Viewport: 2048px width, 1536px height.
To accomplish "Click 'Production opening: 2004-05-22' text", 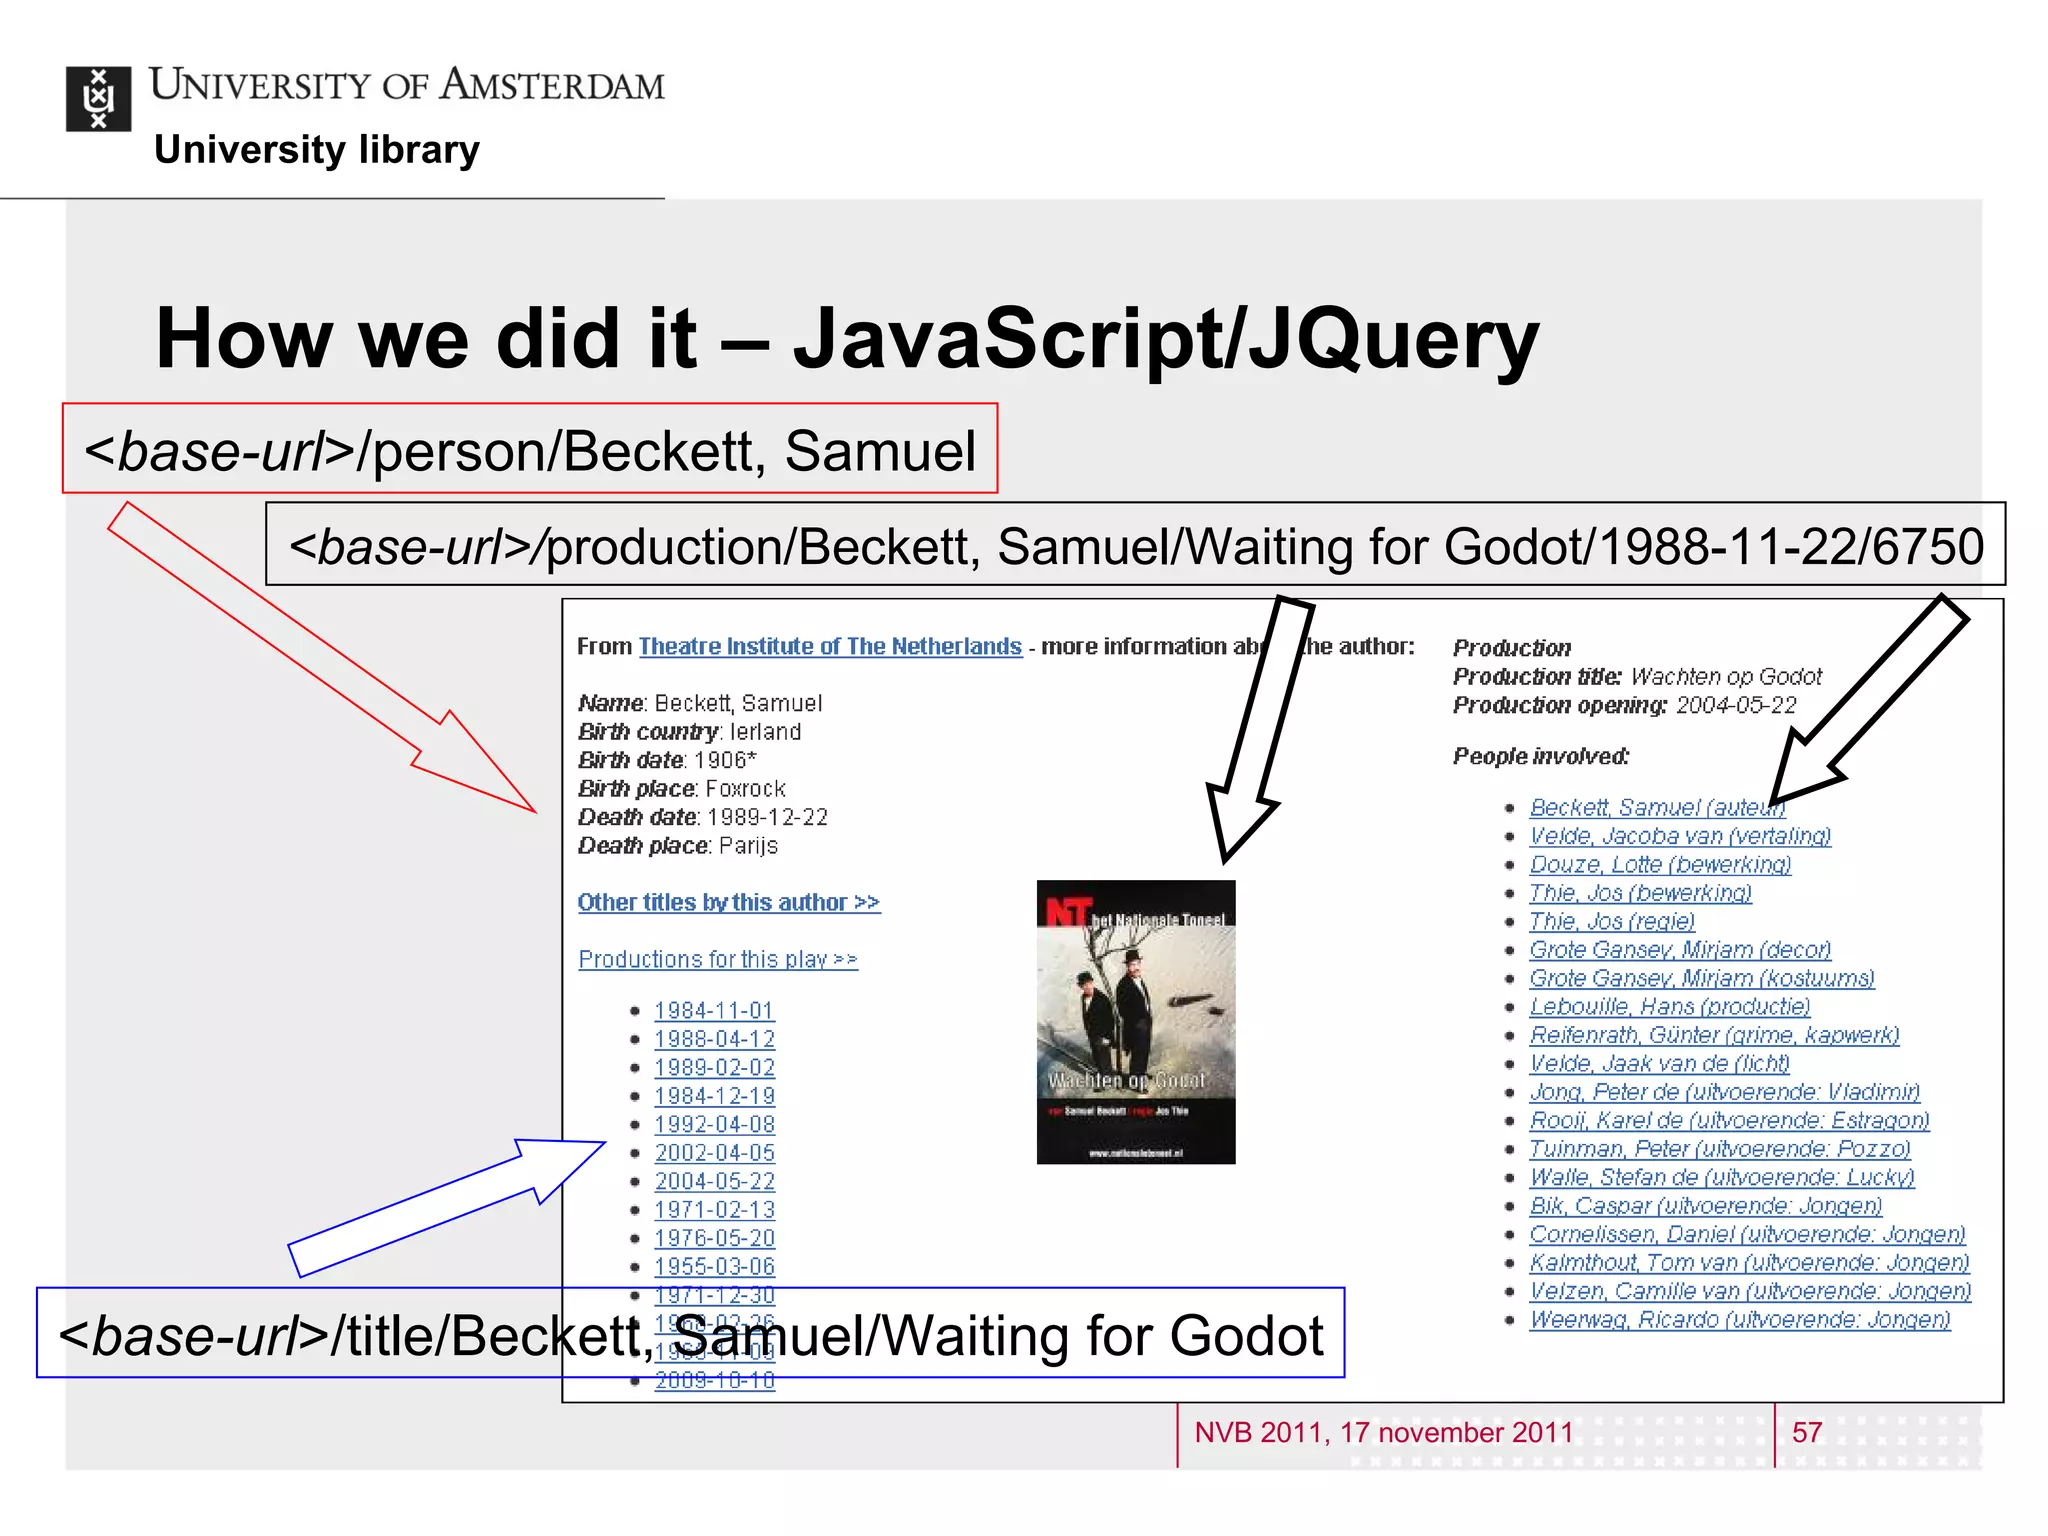I will (1625, 706).
